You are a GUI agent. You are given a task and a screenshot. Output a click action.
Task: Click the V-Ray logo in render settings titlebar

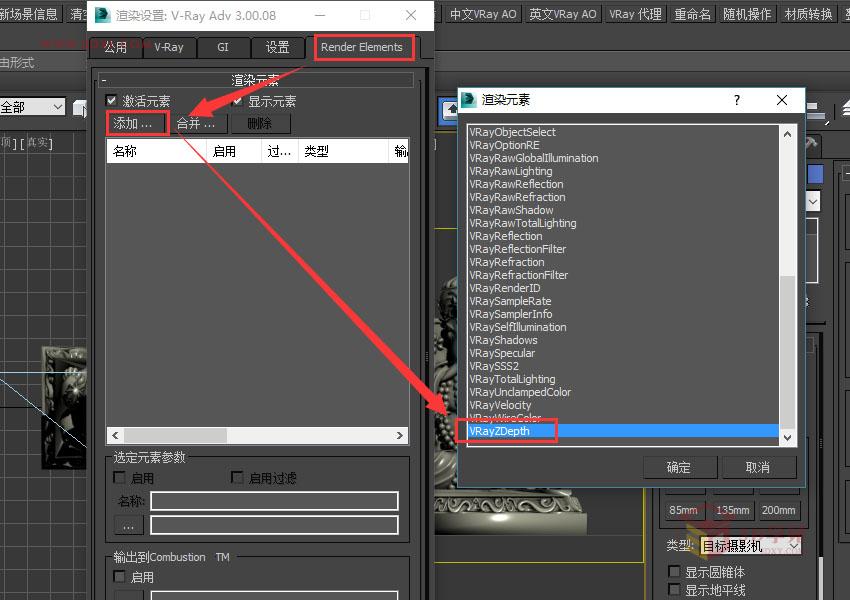[101, 15]
